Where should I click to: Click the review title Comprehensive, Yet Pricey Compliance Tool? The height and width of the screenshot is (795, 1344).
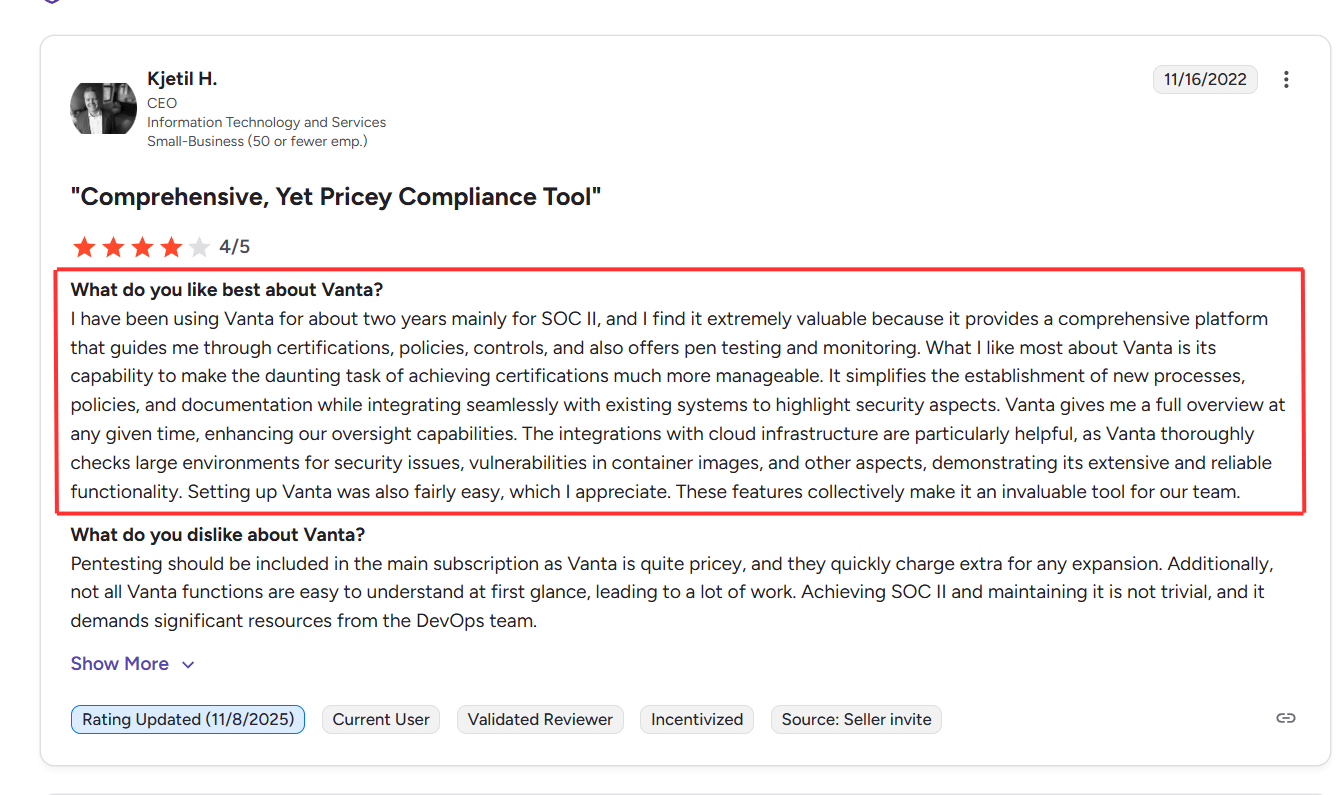[335, 196]
